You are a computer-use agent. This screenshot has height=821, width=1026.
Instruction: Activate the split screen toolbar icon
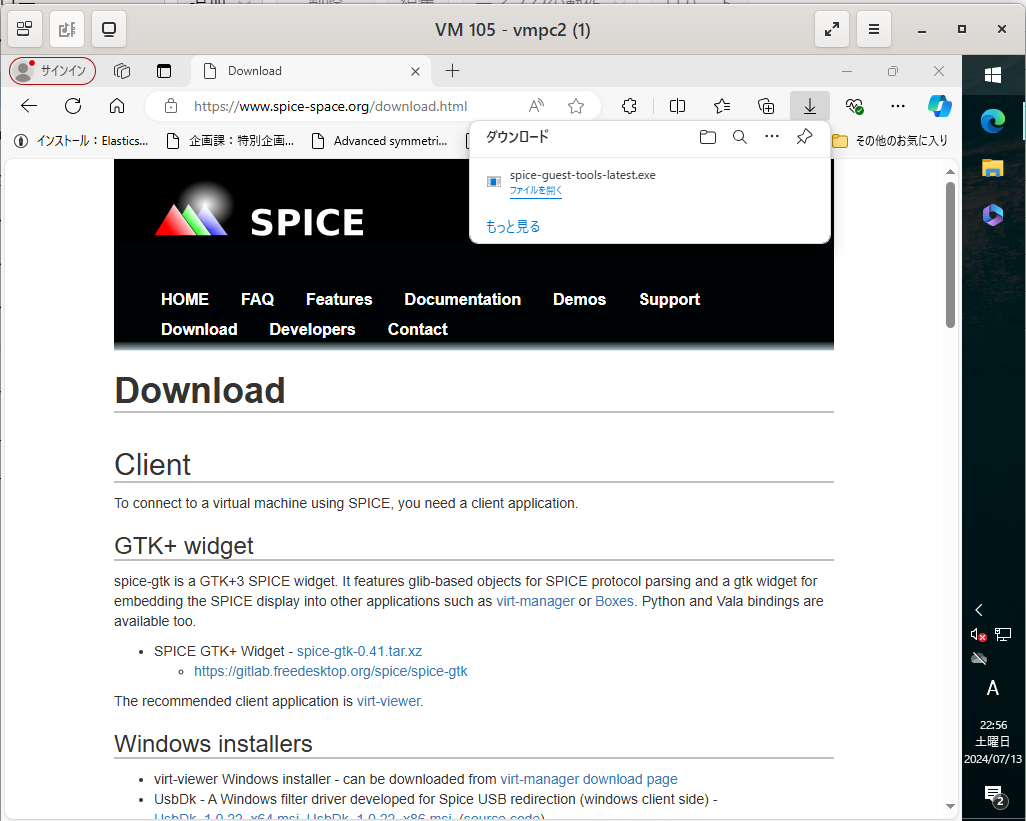[677, 105]
